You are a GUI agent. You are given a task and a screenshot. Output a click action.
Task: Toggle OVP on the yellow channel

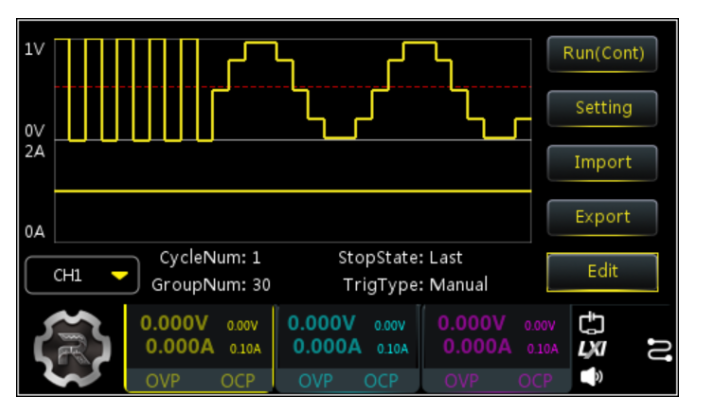[163, 381]
